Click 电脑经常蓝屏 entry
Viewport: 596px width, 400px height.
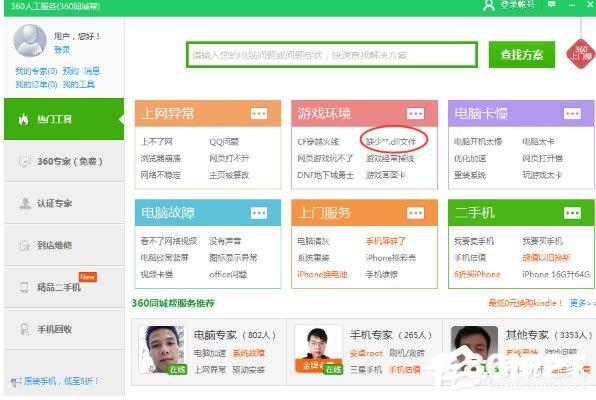click(x=165, y=258)
